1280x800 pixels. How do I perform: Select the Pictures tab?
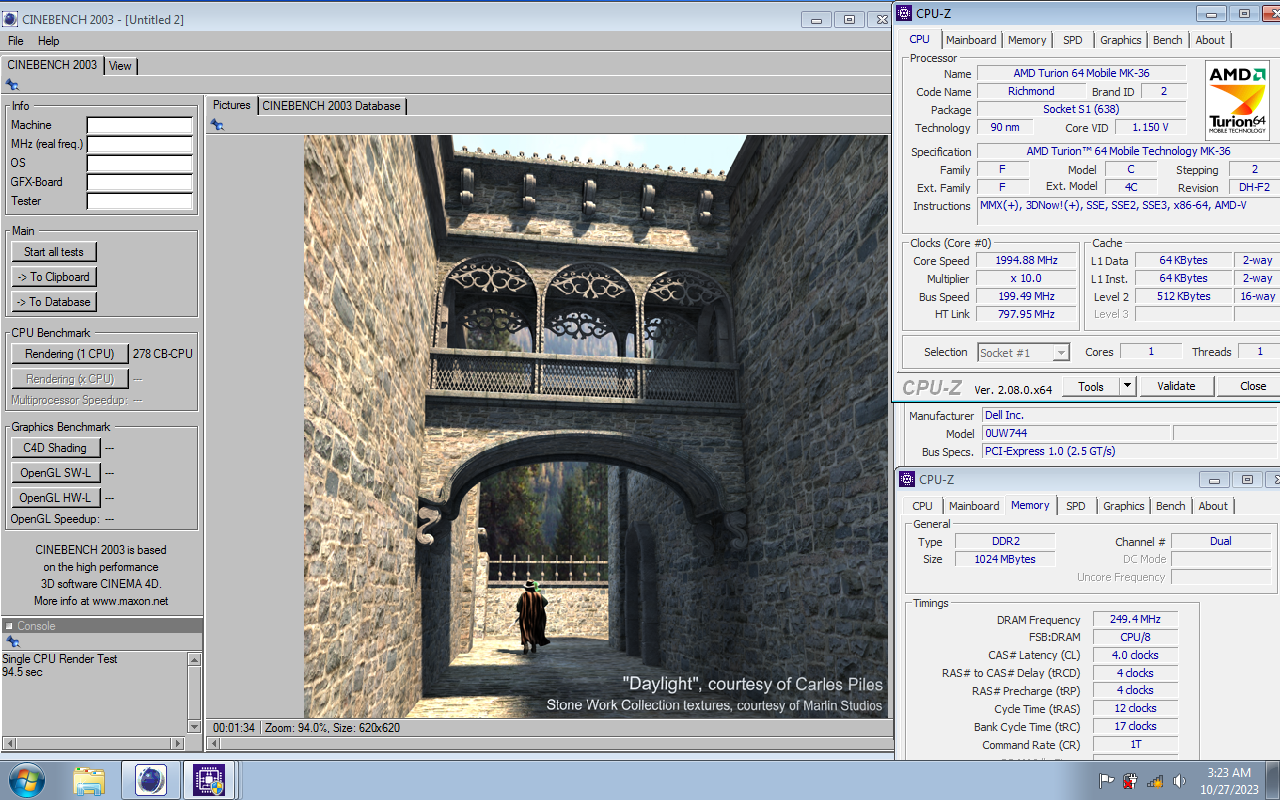[x=232, y=105]
